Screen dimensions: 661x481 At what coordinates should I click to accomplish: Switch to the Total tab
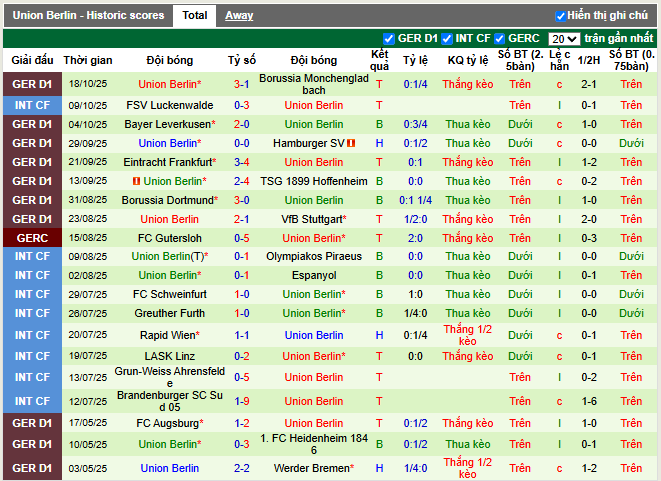pos(195,16)
